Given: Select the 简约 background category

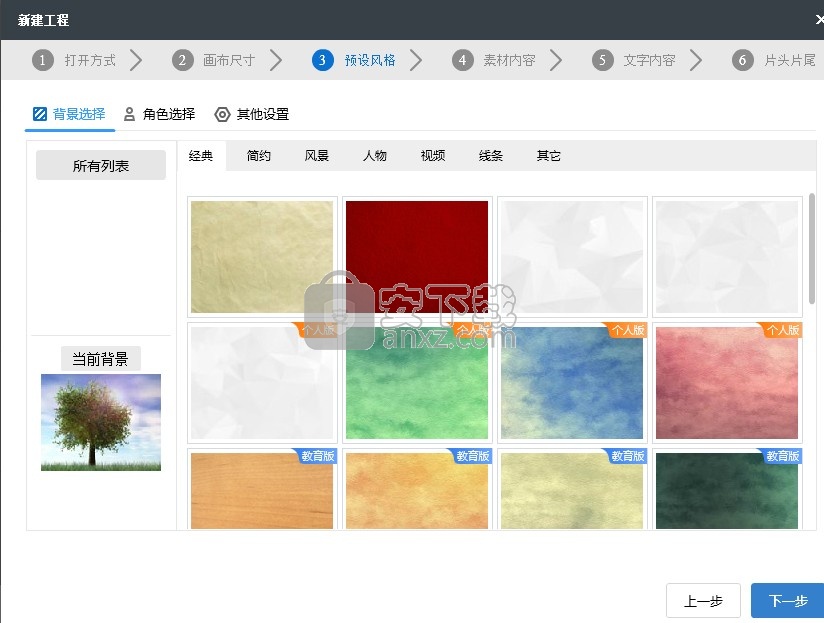Looking at the screenshot, I should 259,155.
